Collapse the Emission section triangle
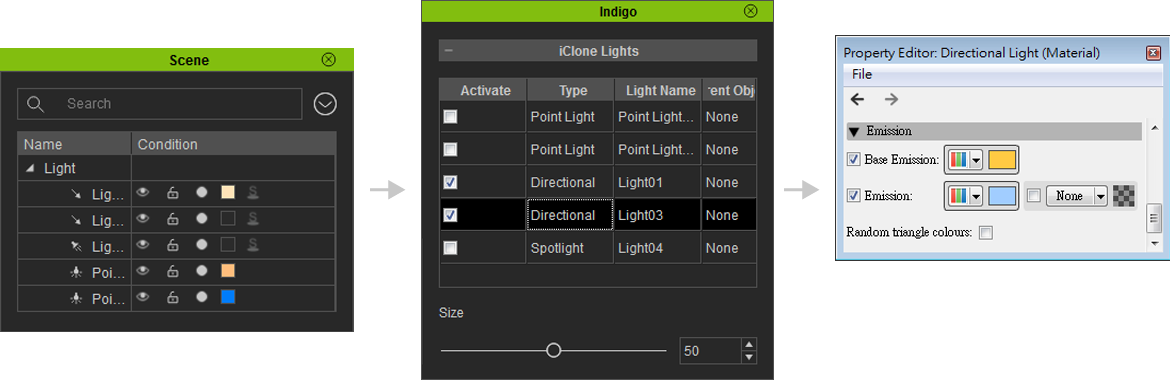Image resolution: width=1170 pixels, height=381 pixels. [854, 131]
